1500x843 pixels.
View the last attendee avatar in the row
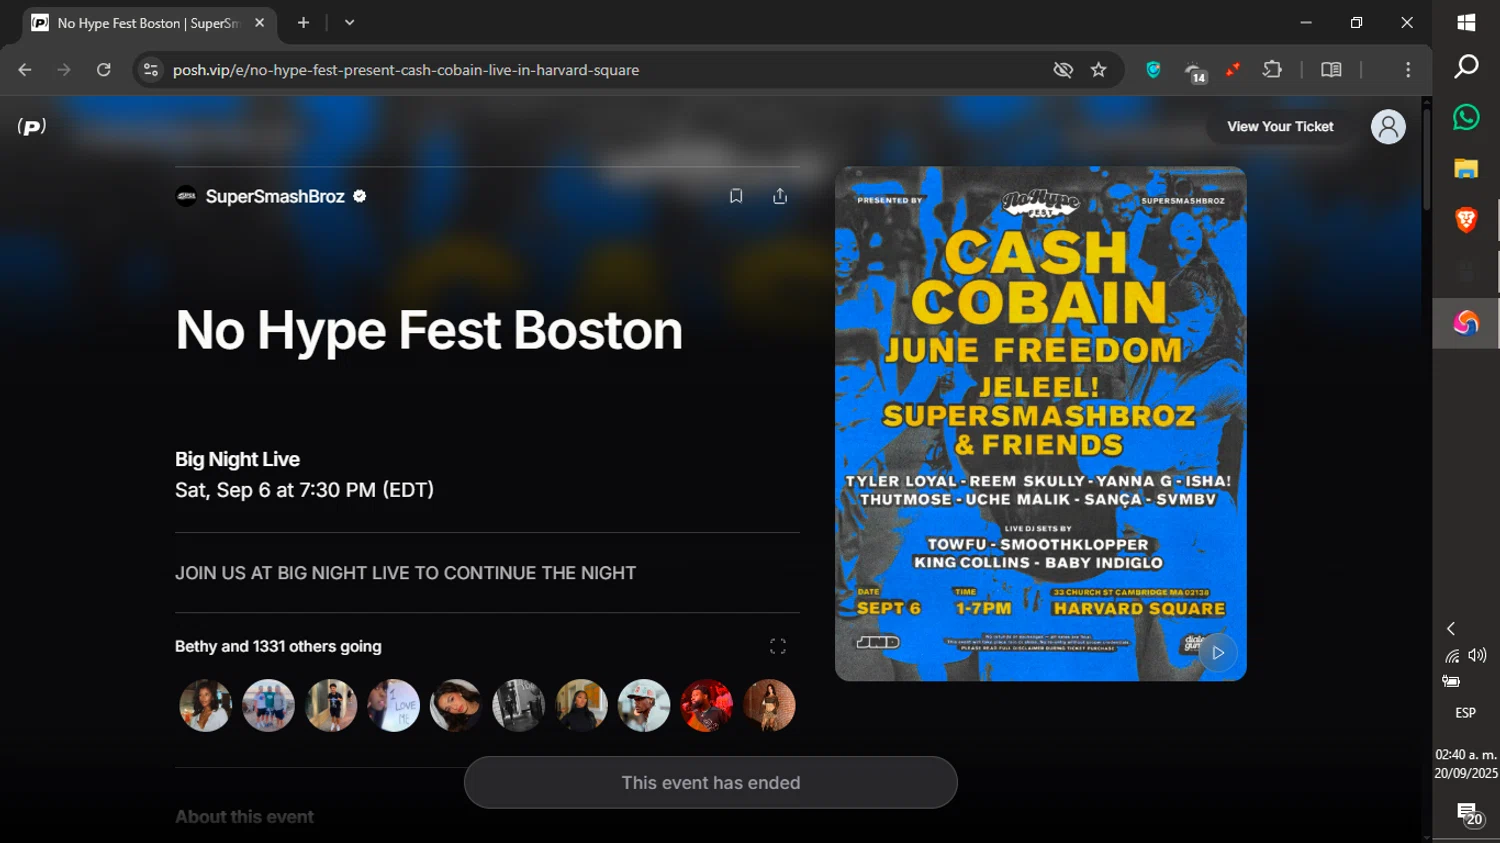tap(769, 706)
